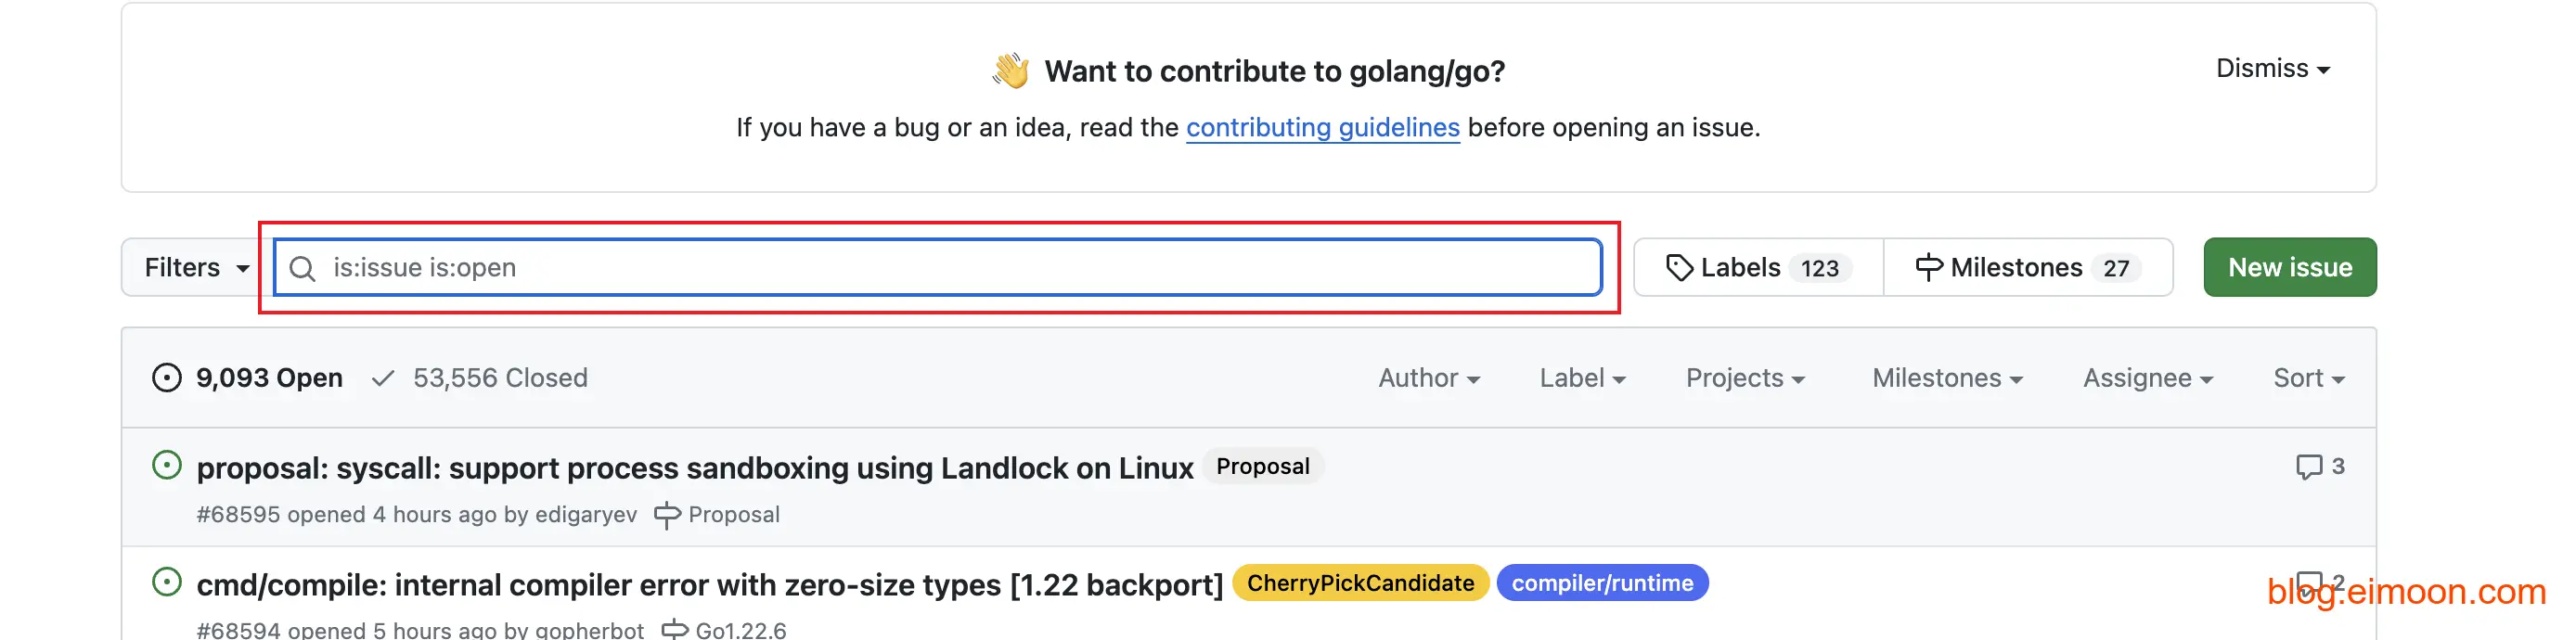This screenshot has width=2576, height=640.
Task: Open the Filters dropdown
Action: click(x=196, y=268)
